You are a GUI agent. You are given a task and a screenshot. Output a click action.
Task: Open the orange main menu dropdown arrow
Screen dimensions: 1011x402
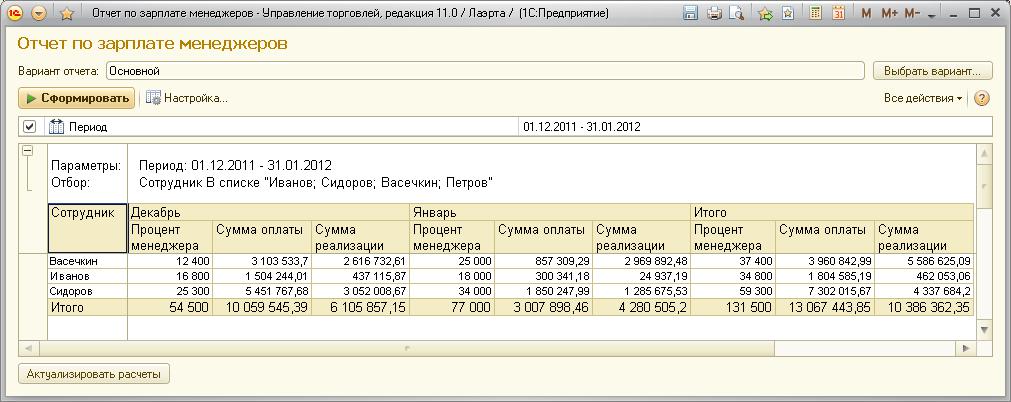(x=39, y=13)
